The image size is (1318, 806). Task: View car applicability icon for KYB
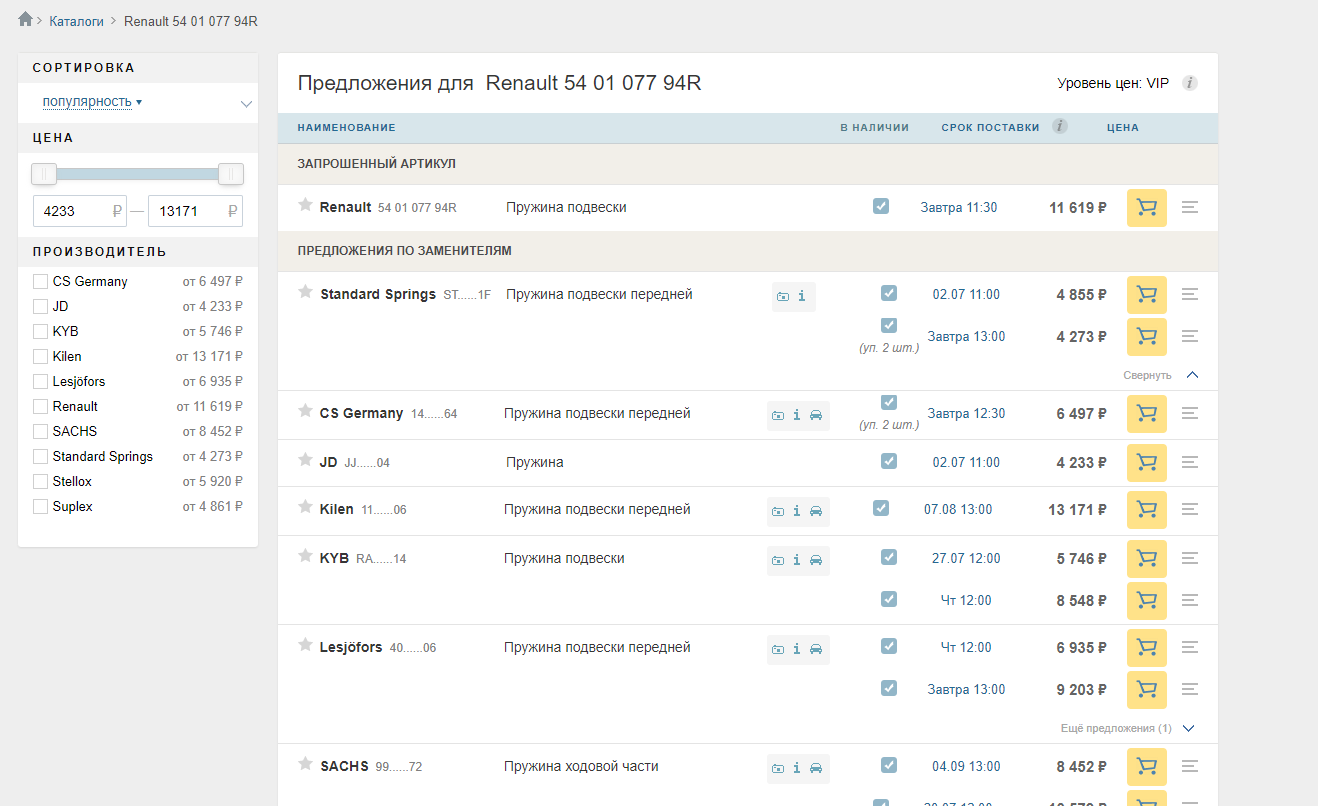(816, 560)
